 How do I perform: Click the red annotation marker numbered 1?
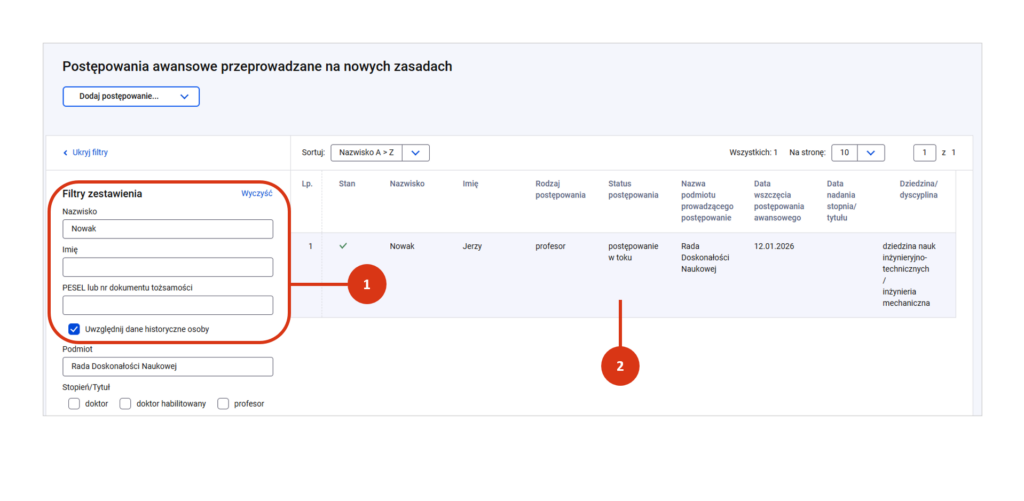pyautogui.click(x=366, y=285)
